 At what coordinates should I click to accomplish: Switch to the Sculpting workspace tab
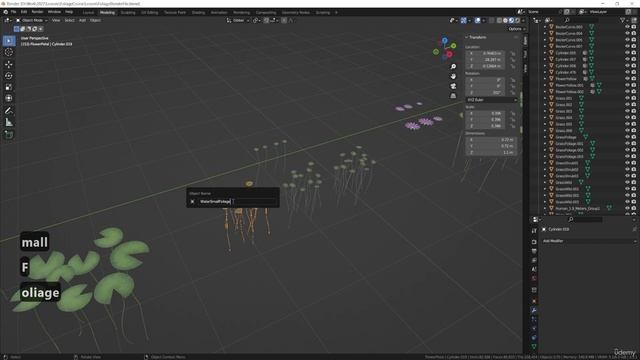pos(128,13)
